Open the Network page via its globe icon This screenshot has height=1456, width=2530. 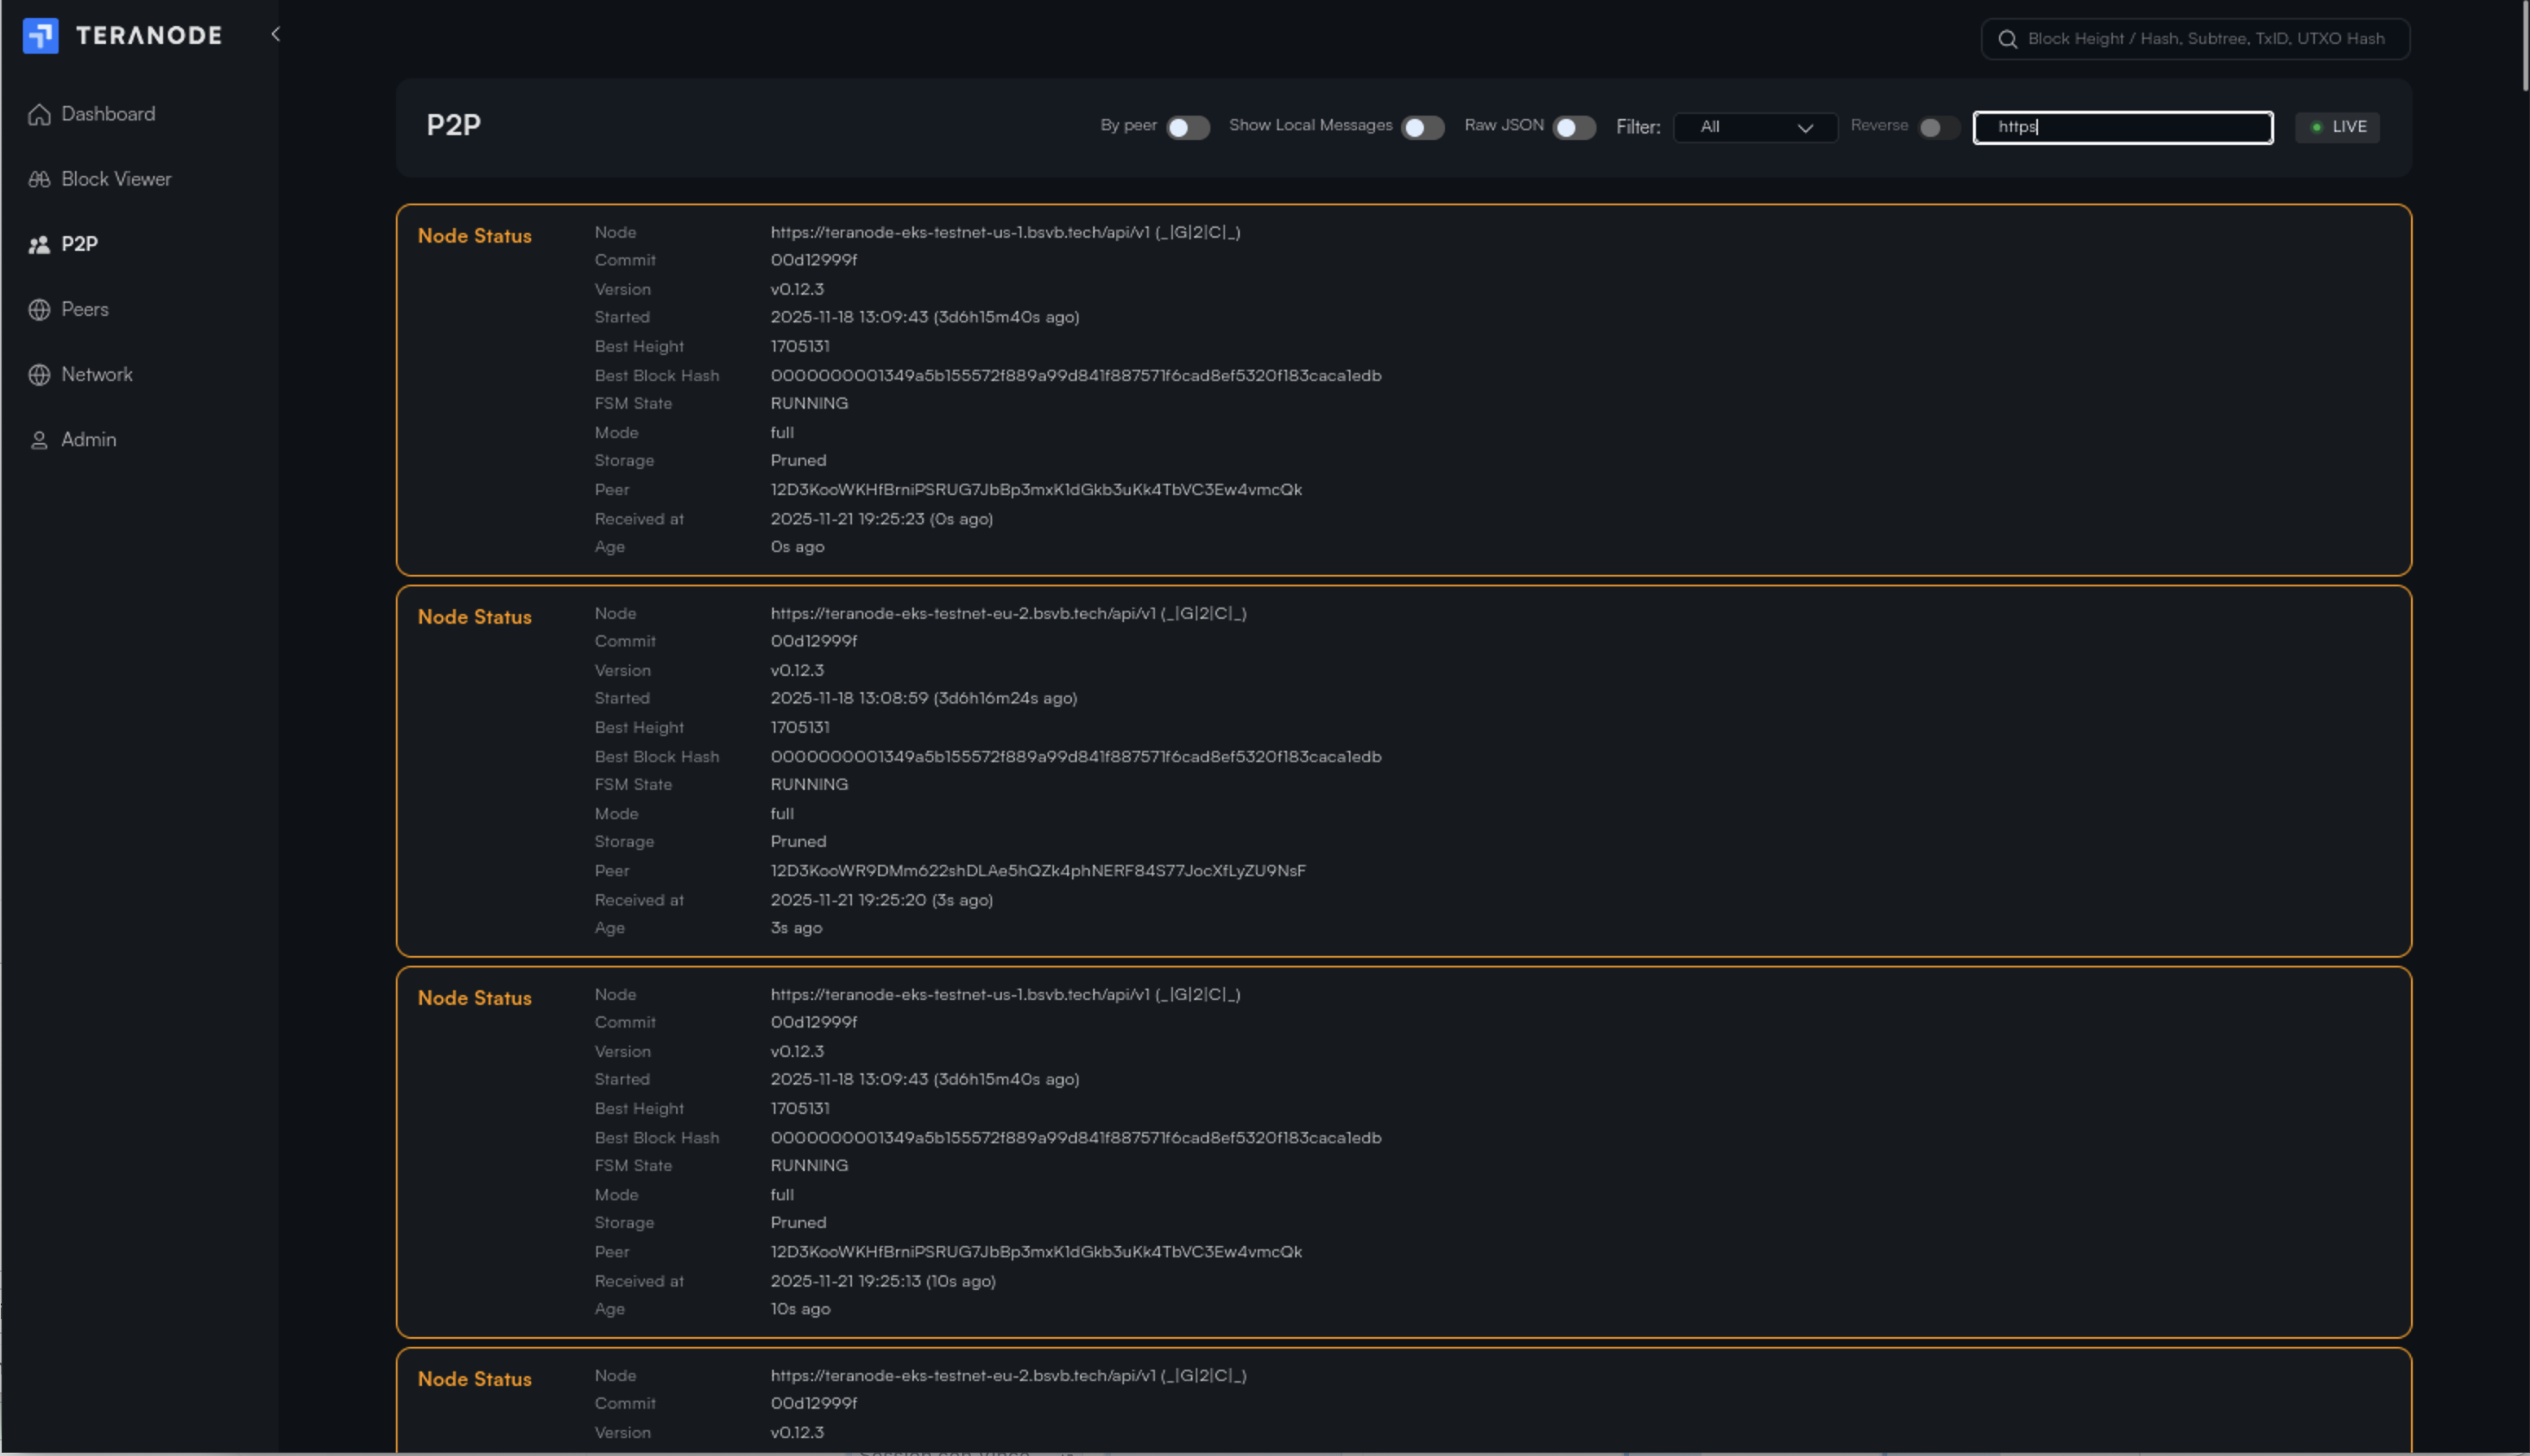[x=40, y=374]
